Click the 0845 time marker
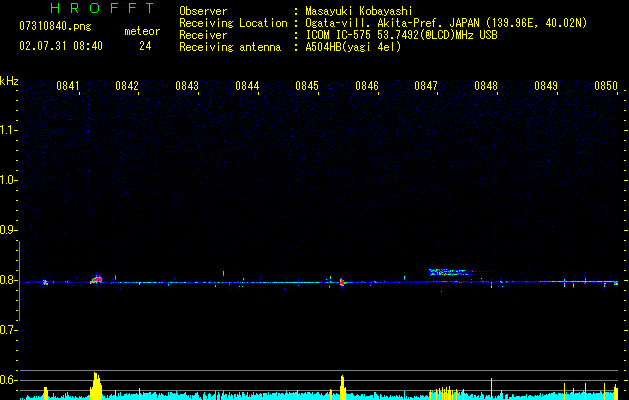Viewport: 629px width, 400px height. point(307,86)
